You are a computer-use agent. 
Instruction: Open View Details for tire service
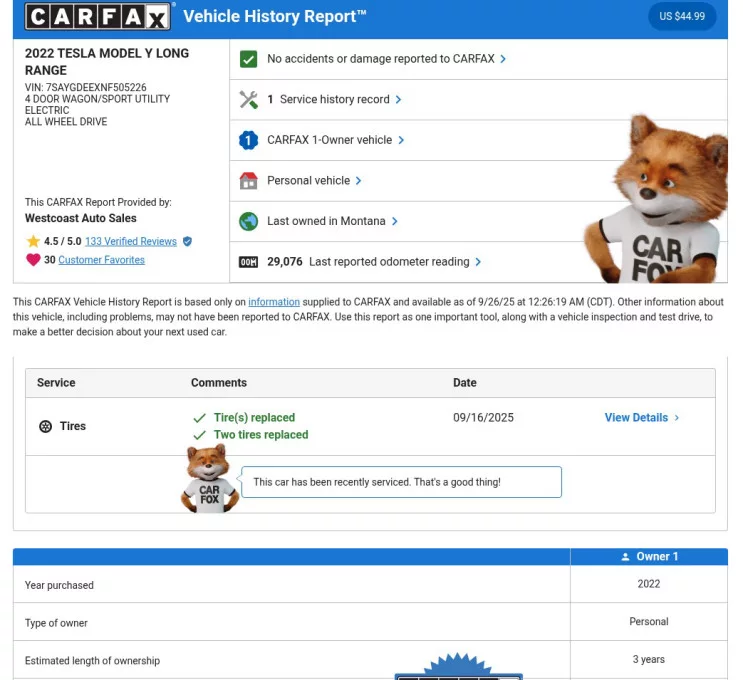point(641,418)
